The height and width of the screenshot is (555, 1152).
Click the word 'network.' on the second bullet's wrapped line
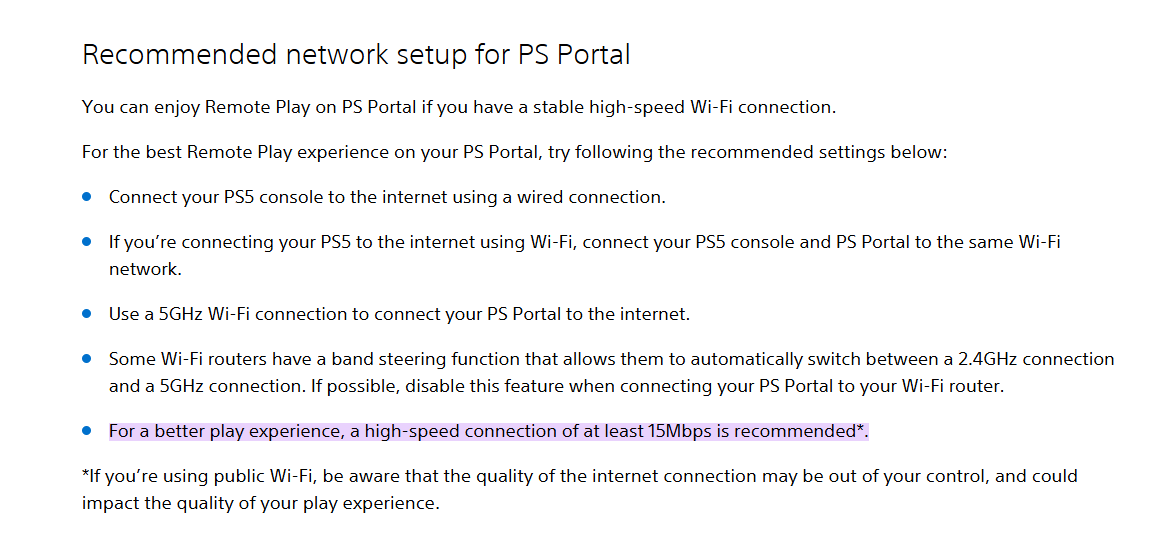click(x=145, y=269)
